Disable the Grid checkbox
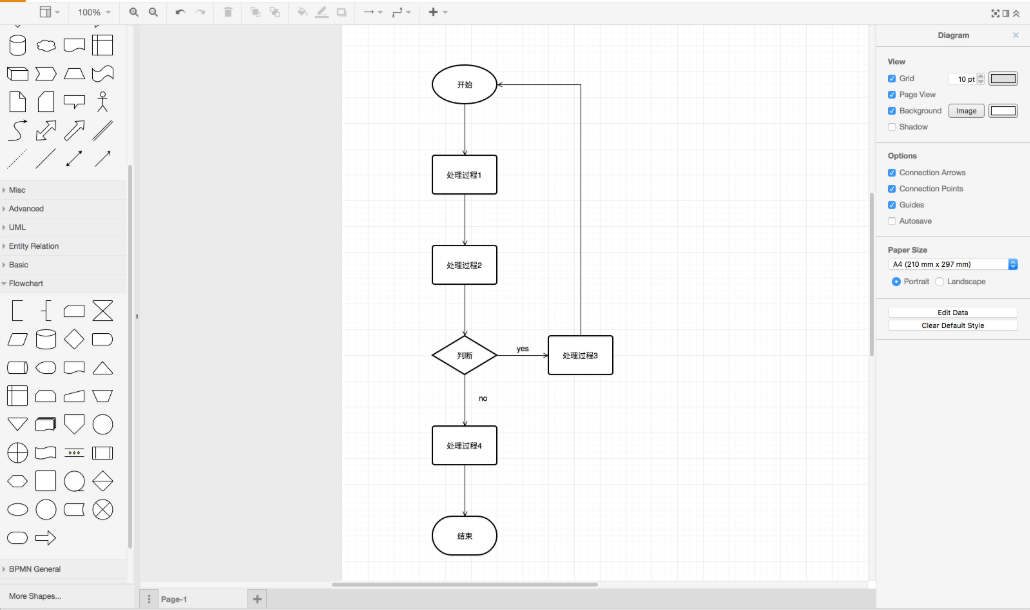1030x610 pixels. [891, 78]
